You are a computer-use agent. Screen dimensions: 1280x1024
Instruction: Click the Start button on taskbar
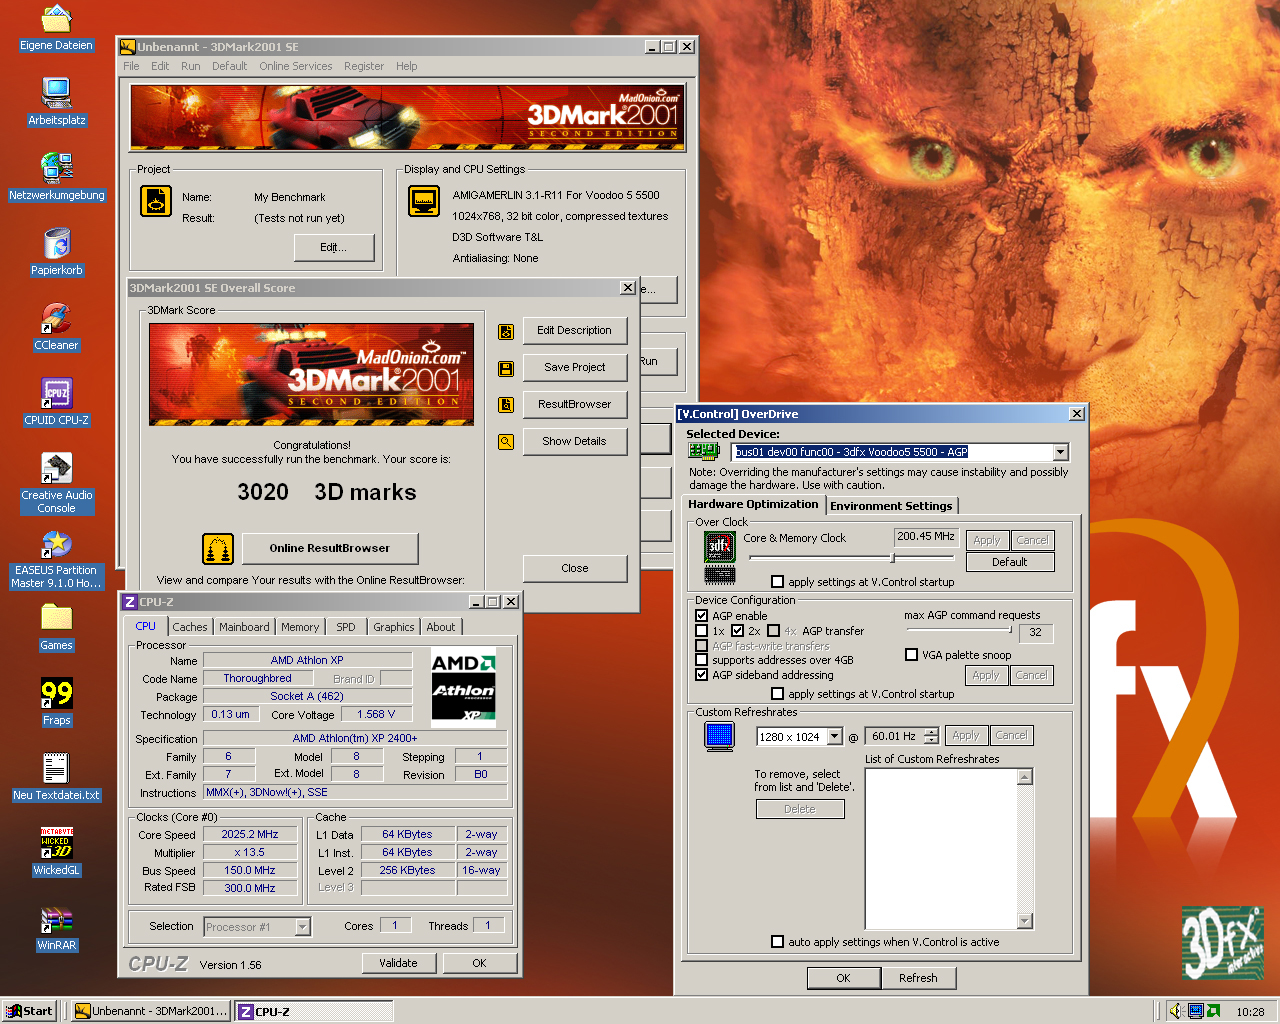(x=29, y=1011)
